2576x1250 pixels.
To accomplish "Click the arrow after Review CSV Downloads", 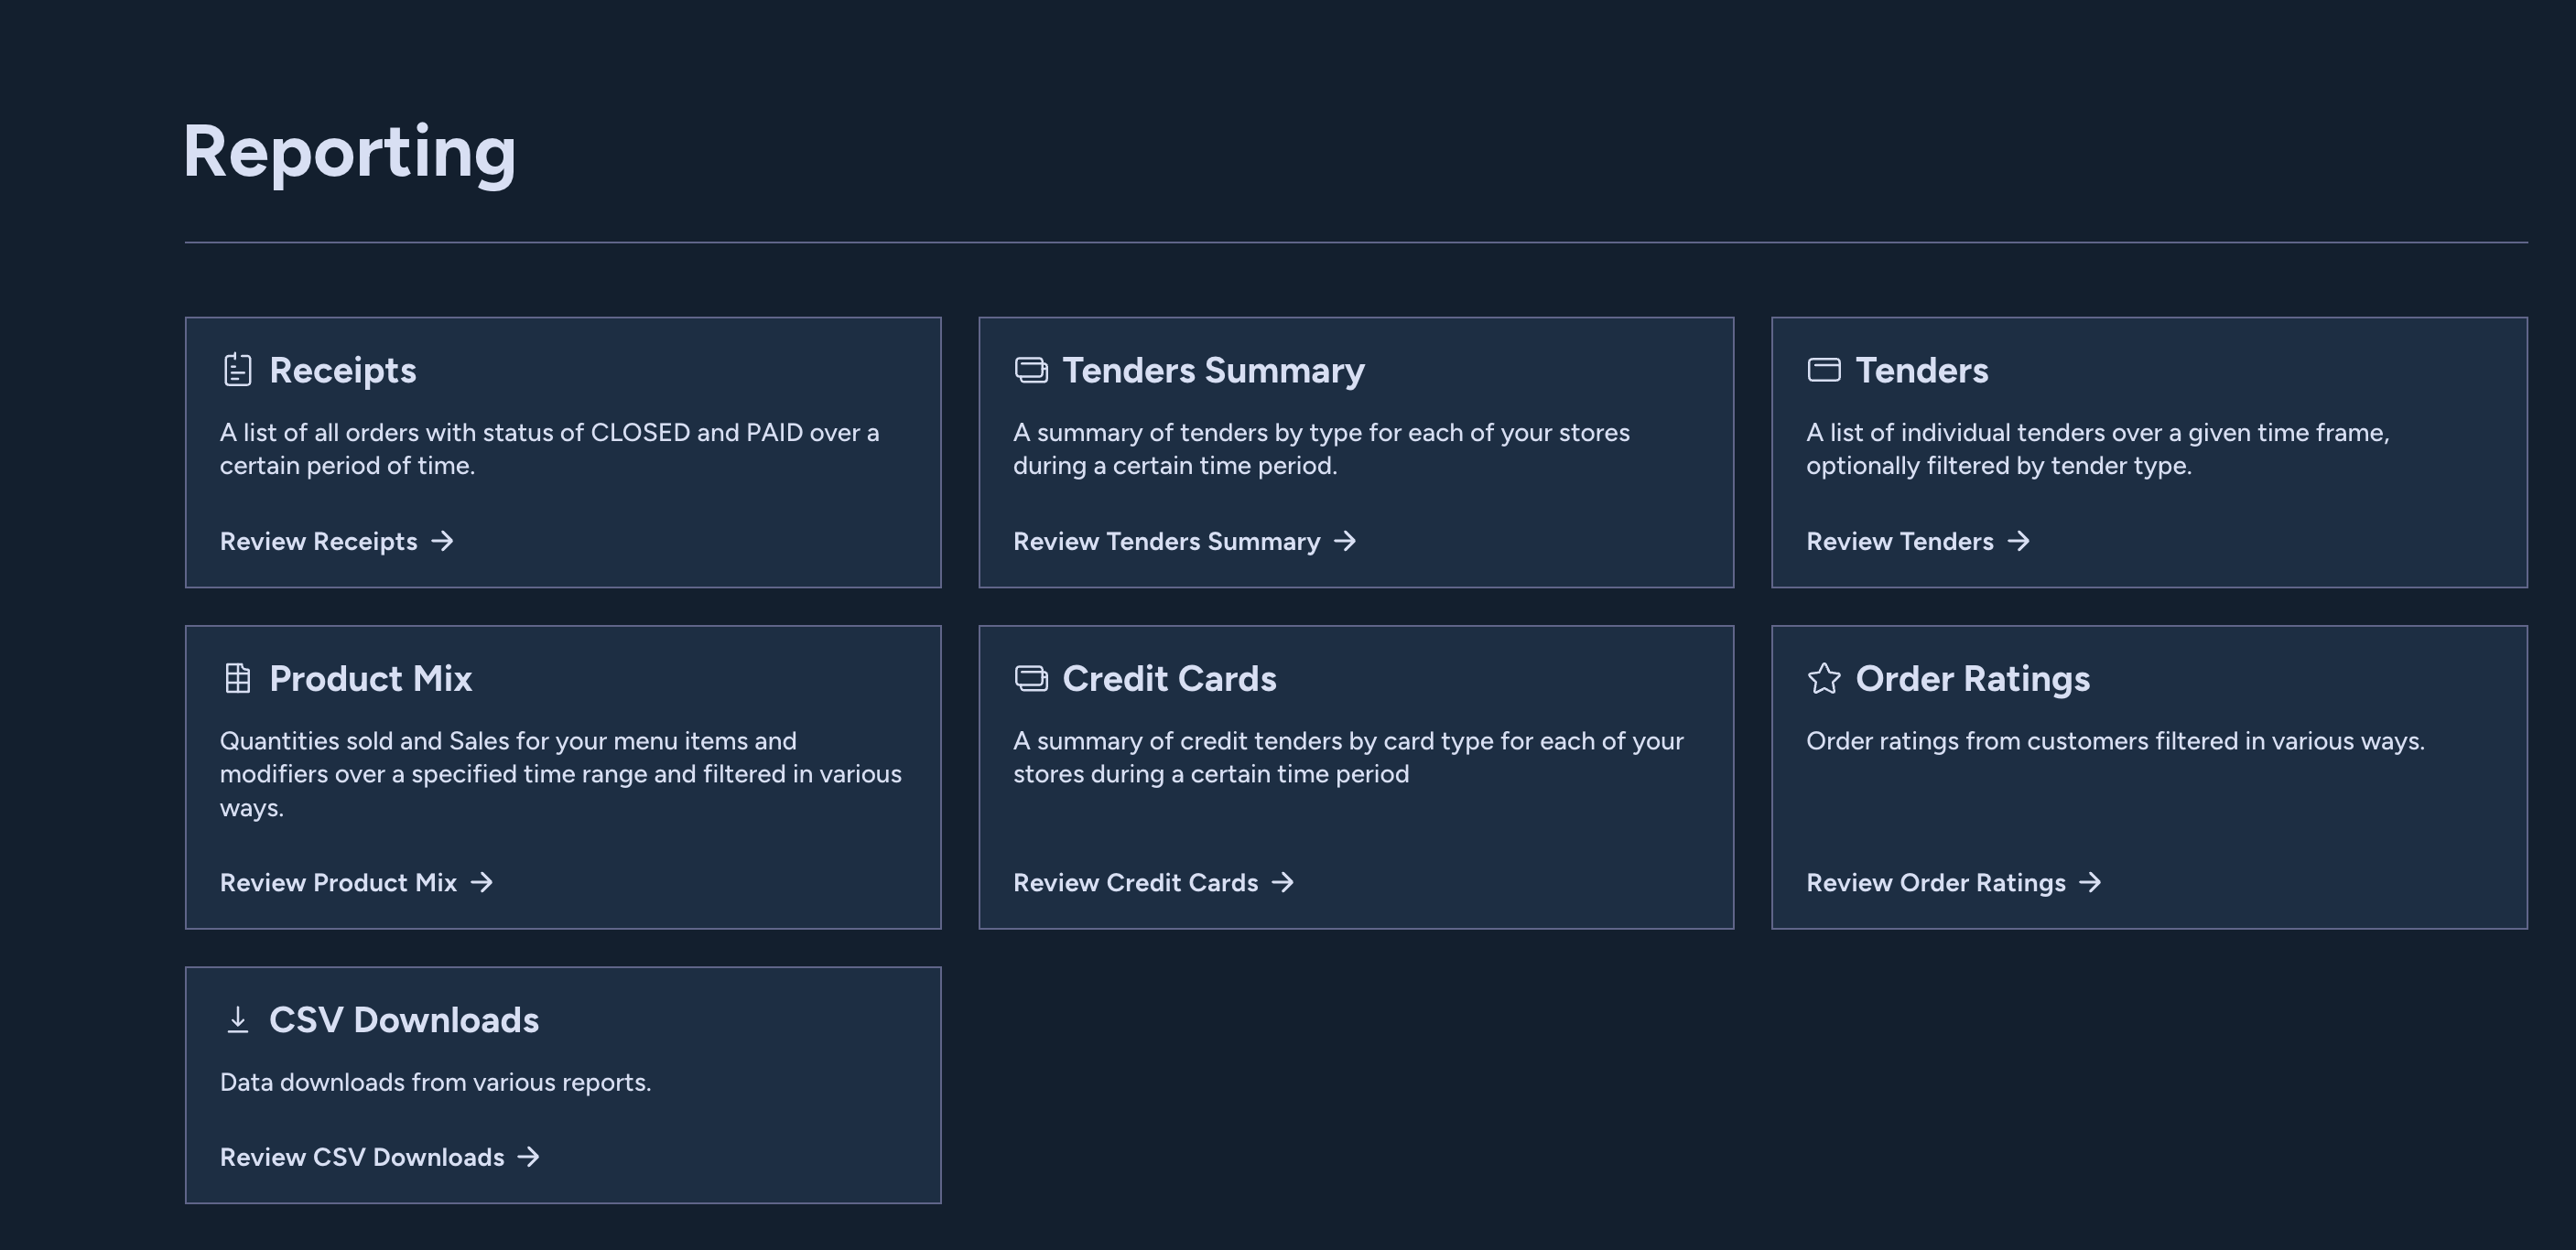I will tap(529, 1157).
